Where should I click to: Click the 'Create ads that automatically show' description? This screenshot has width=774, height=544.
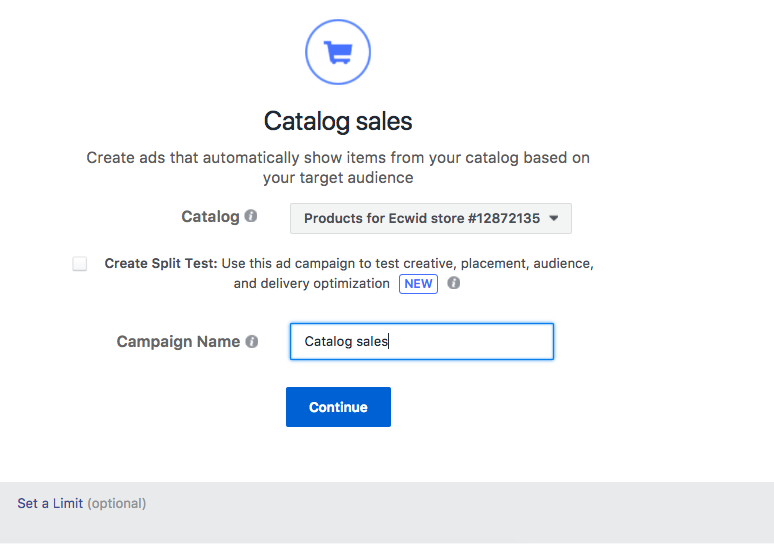coord(338,157)
